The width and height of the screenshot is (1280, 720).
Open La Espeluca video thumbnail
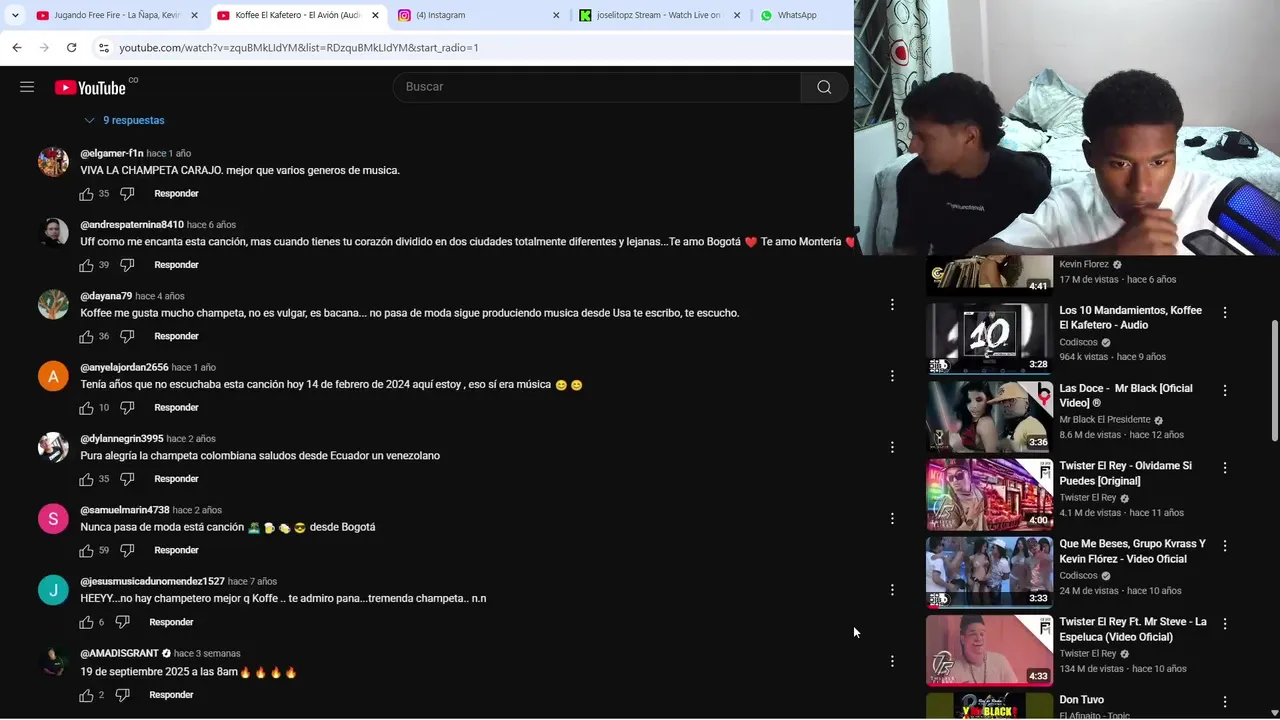[989, 650]
